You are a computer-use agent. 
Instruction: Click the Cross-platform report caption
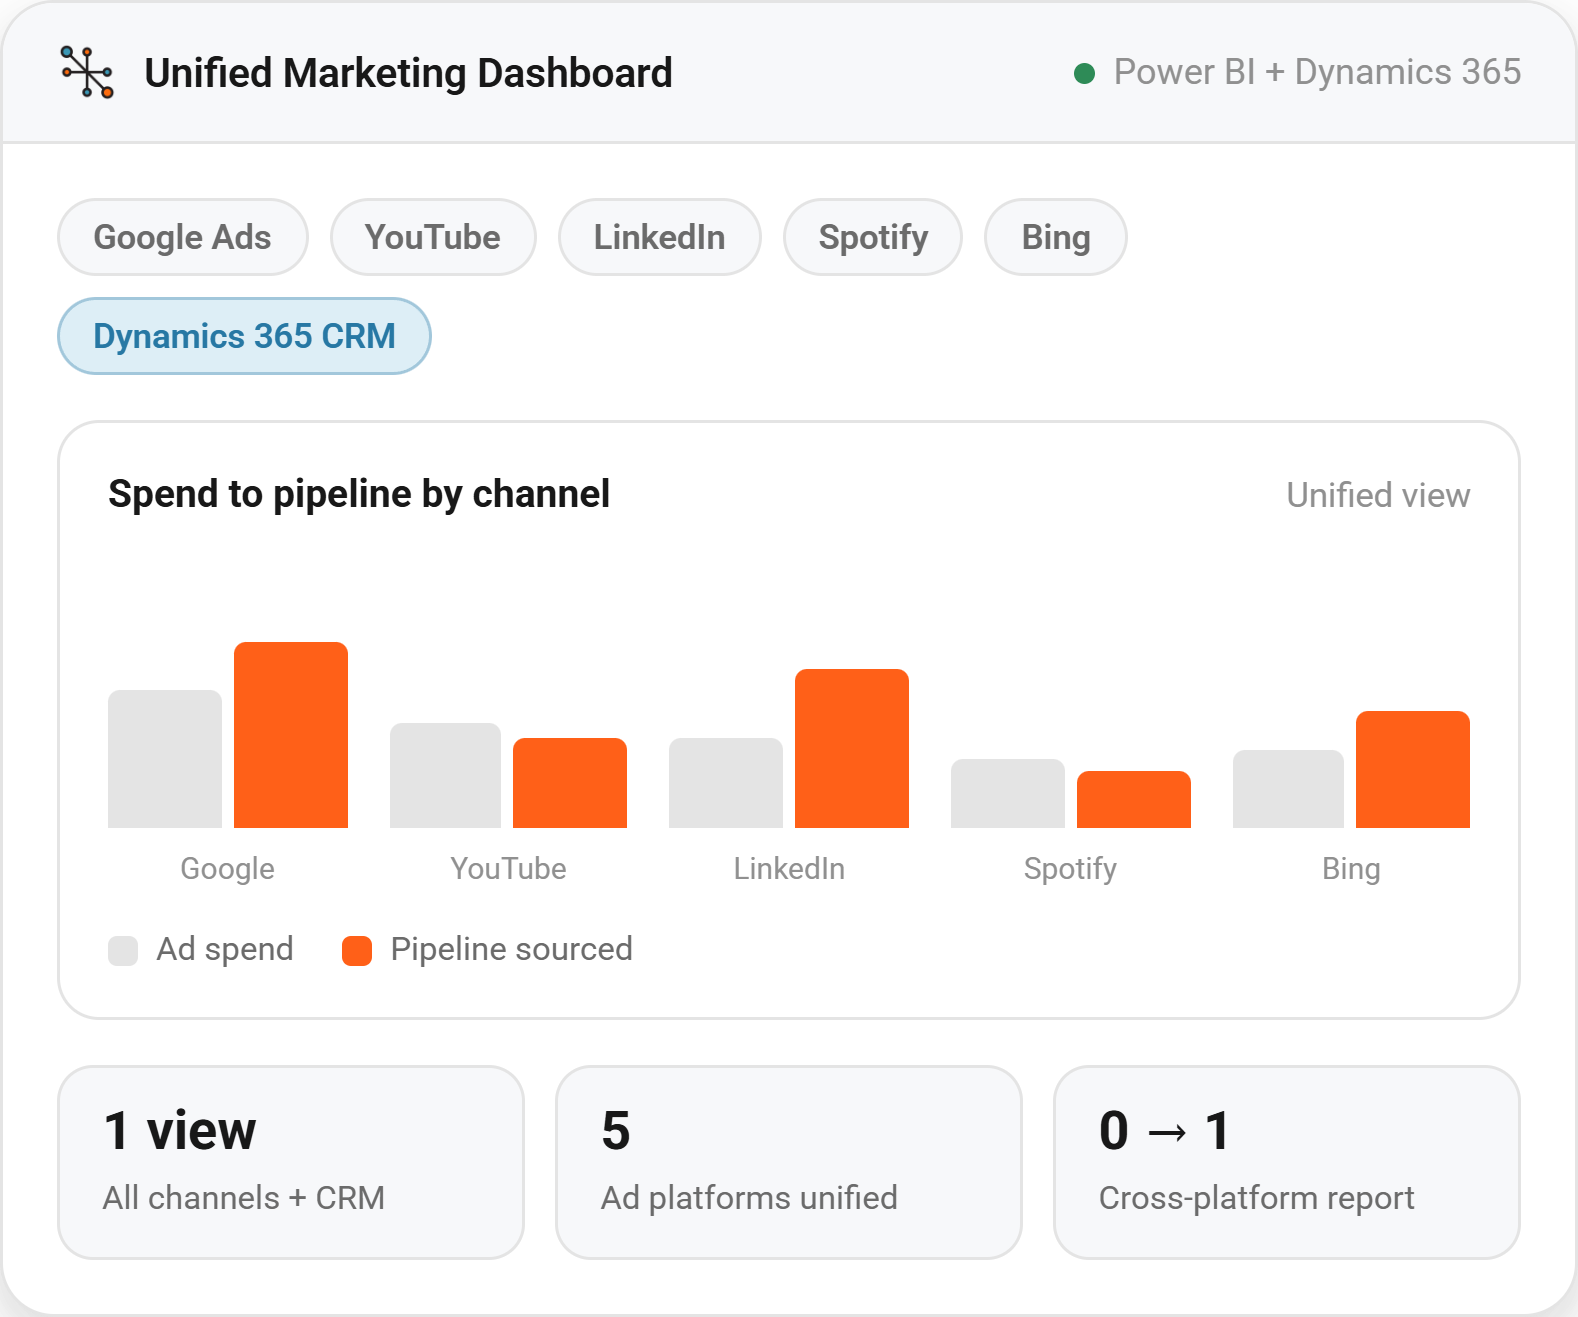coord(1257,1198)
